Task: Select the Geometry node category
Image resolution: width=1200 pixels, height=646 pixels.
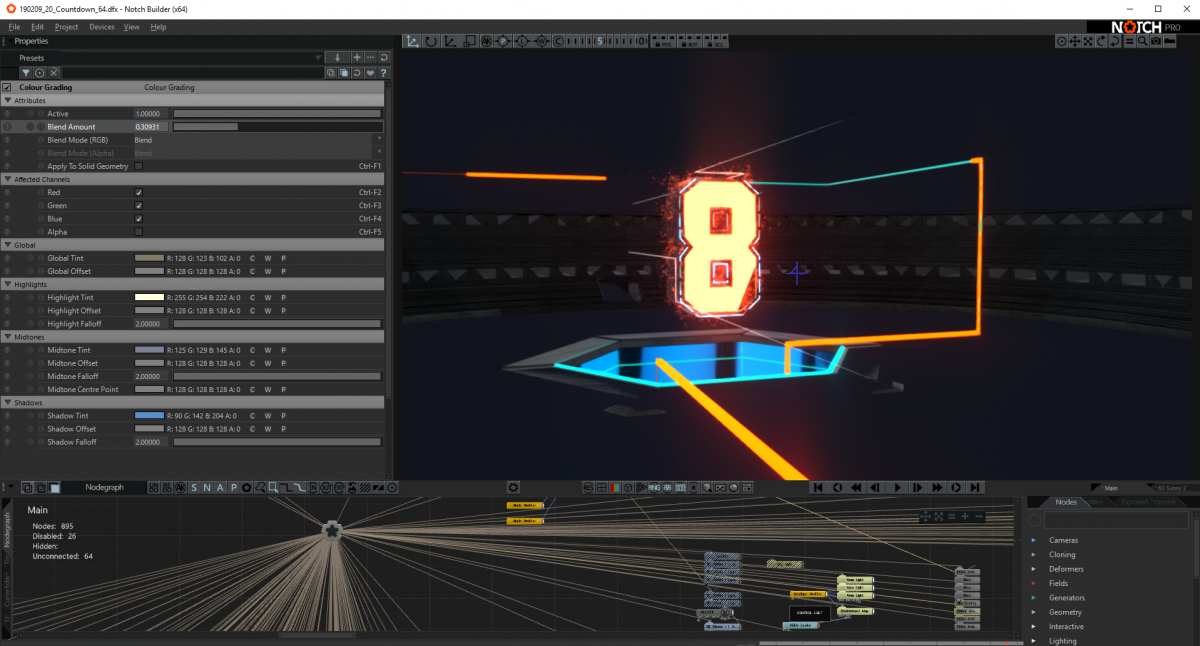Action: (1065, 612)
